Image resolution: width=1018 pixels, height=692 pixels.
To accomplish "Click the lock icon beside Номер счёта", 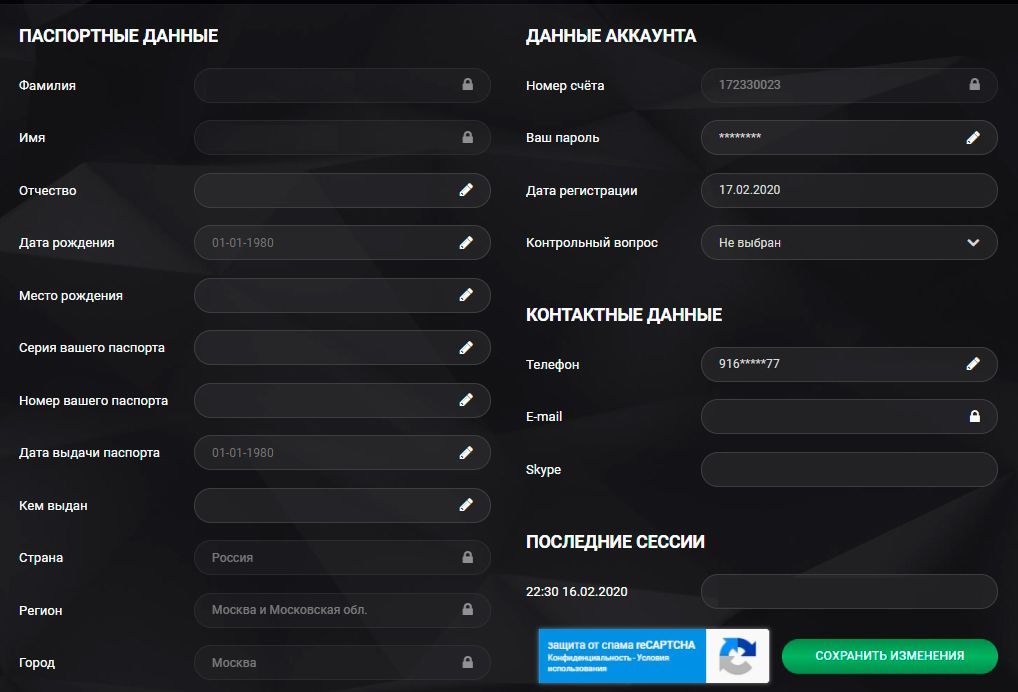I will [973, 85].
